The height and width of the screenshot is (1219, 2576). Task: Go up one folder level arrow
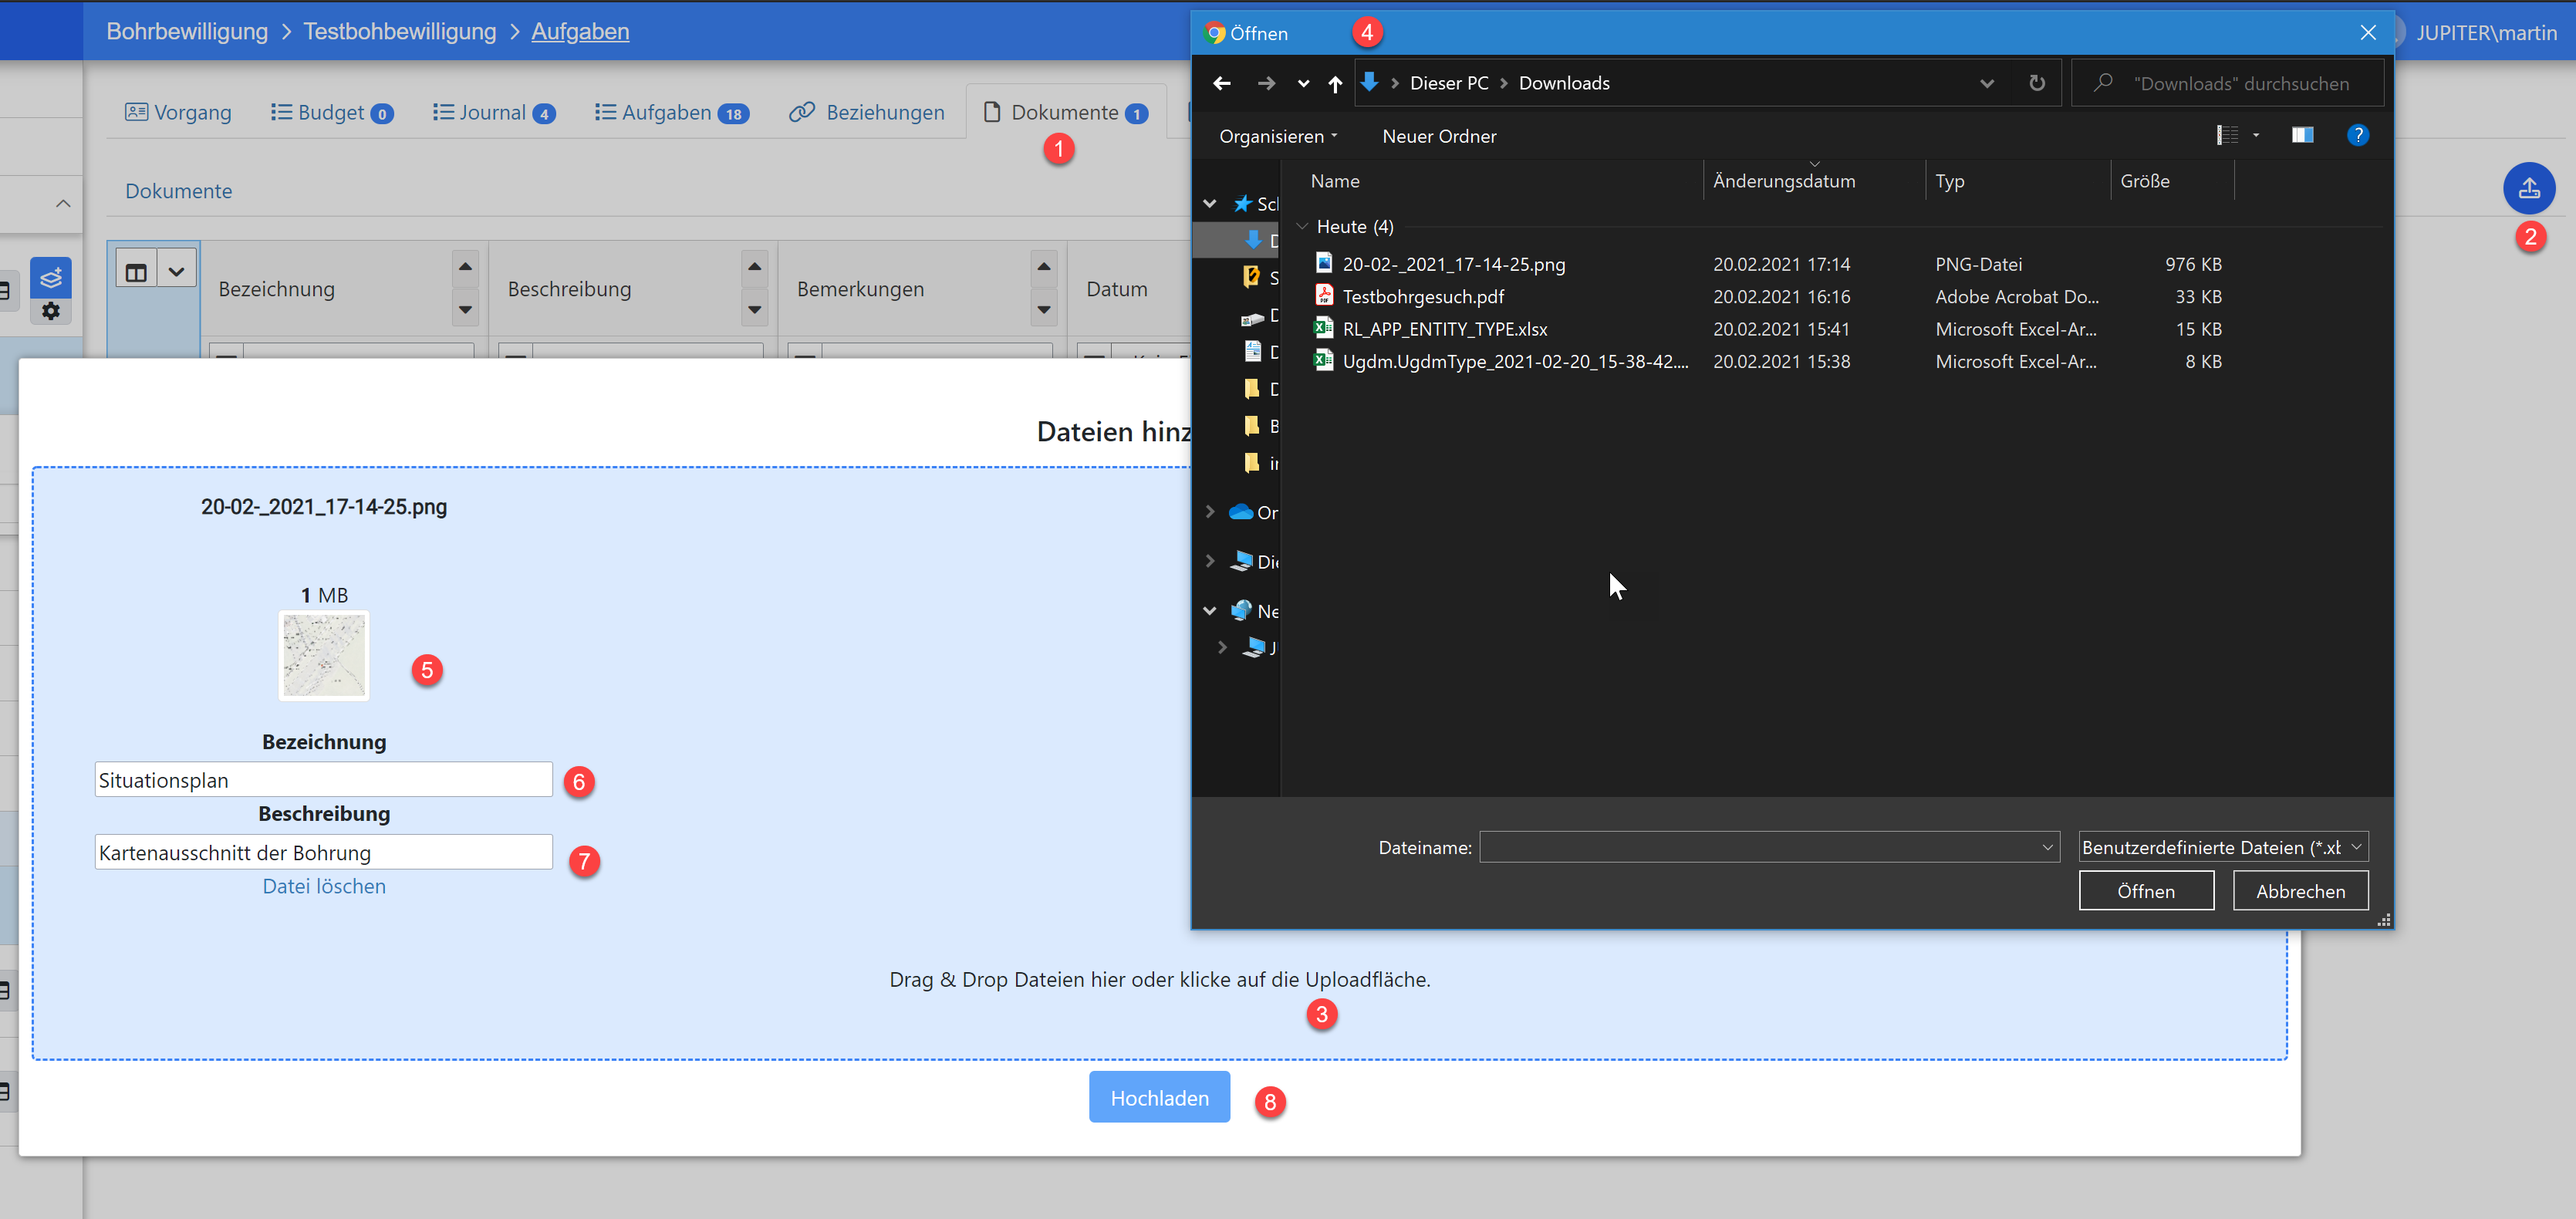1335,84
